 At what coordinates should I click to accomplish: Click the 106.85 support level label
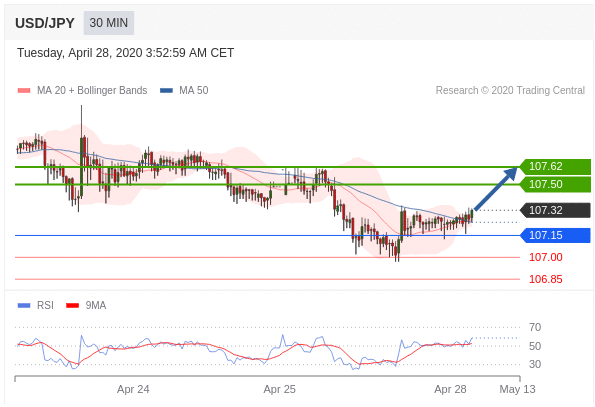tap(546, 279)
